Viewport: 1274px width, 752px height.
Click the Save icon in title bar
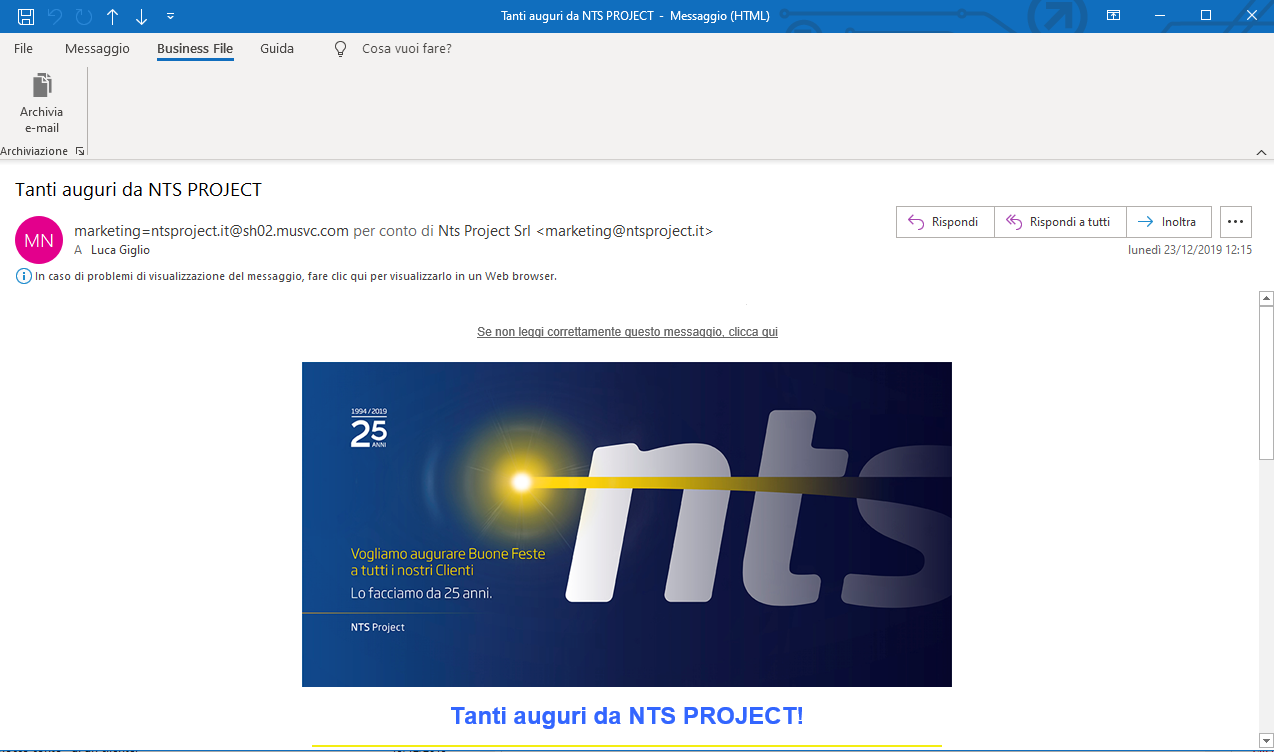[26, 16]
